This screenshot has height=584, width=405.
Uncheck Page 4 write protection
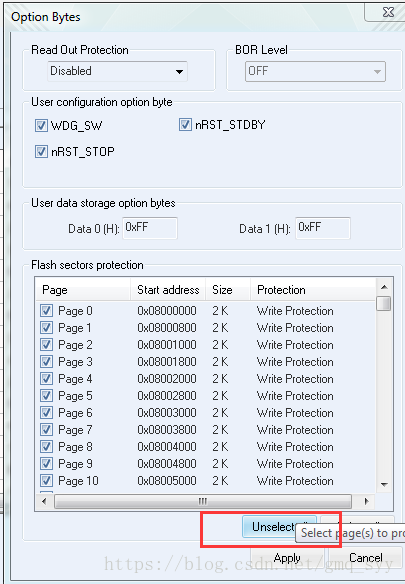click(x=46, y=379)
